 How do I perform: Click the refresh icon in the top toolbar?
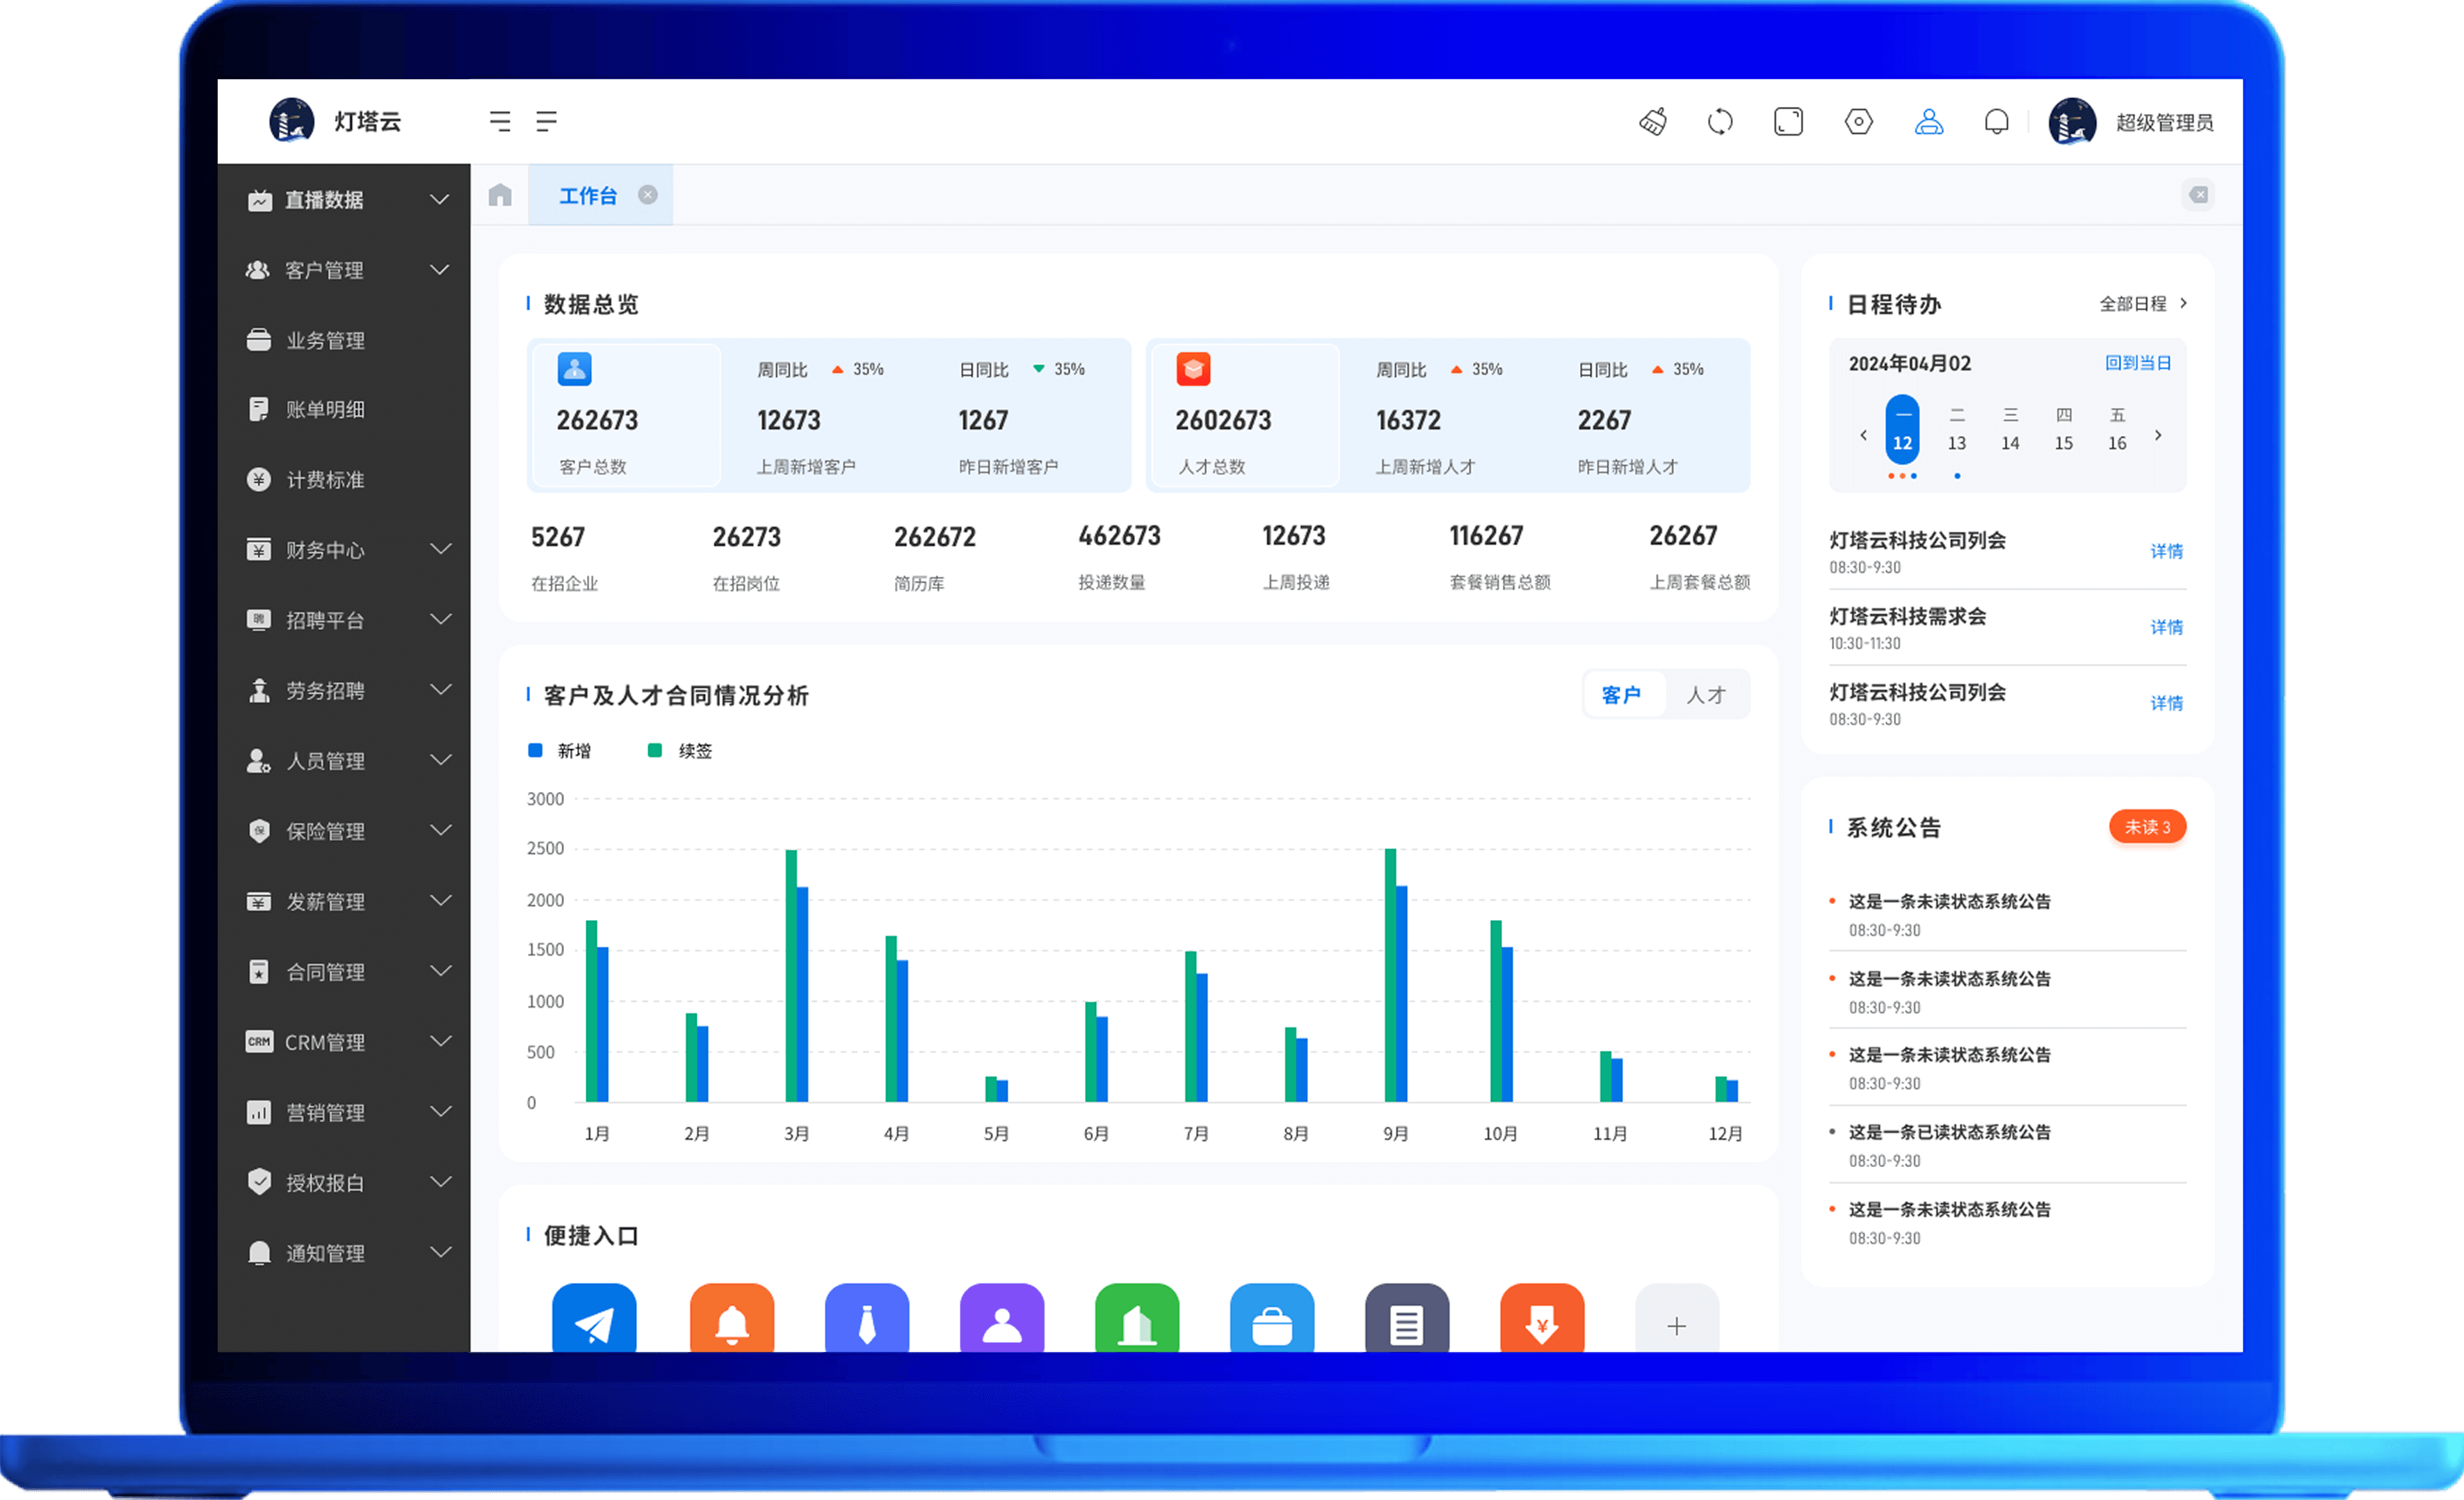tap(1722, 121)
